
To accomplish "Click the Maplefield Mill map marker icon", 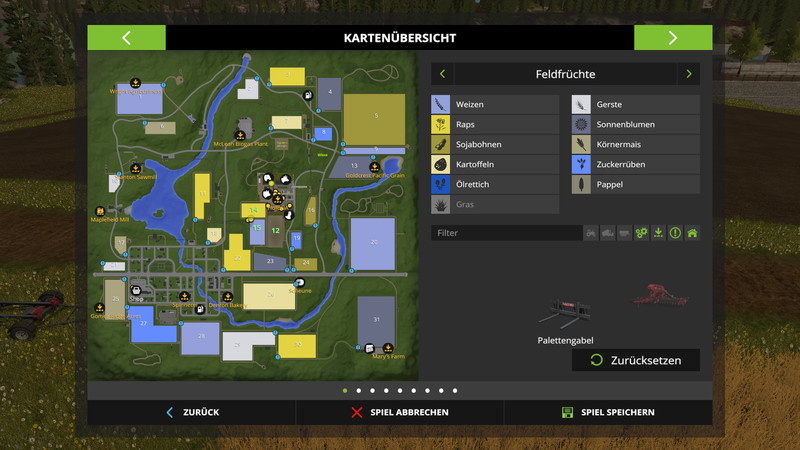I will point(100,211).
